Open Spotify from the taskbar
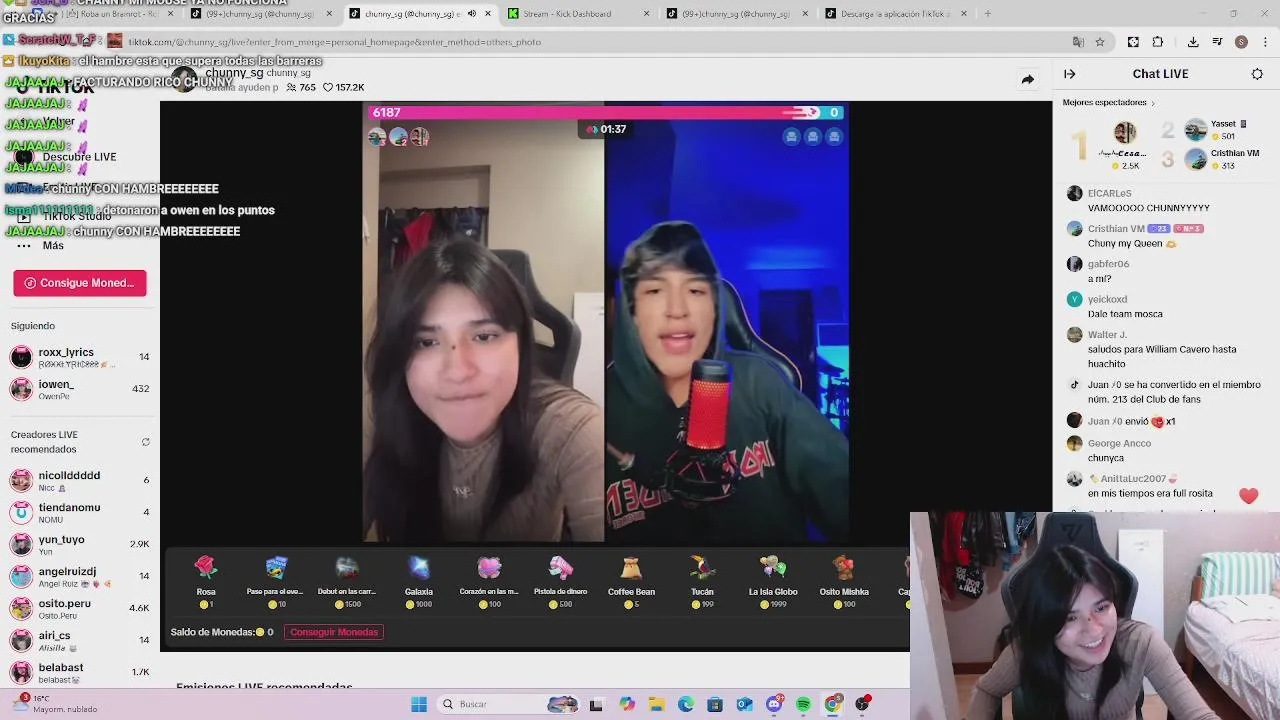 (x=803, y=704)
